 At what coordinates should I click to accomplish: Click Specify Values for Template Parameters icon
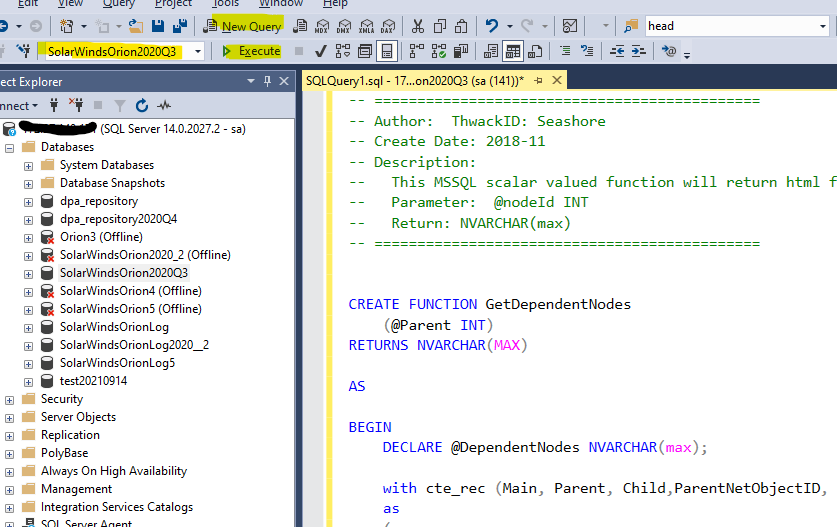(x=669, y=51)
